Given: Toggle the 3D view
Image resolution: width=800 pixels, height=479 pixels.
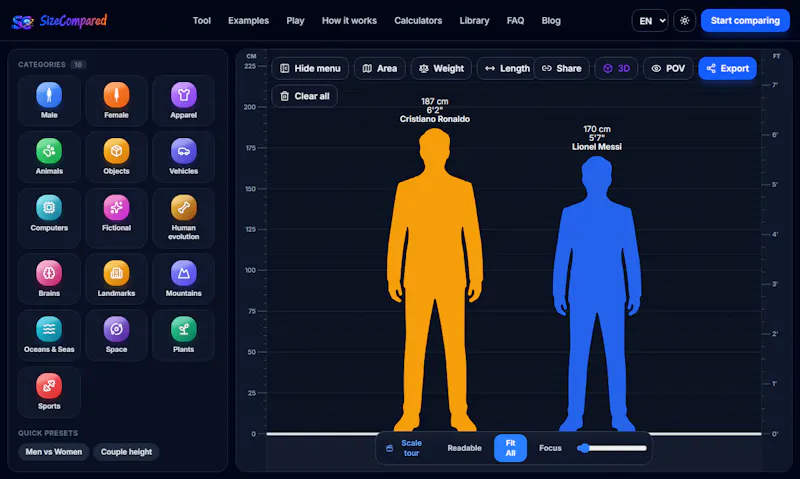Looking at the screenshot, I should coord(616,68).
